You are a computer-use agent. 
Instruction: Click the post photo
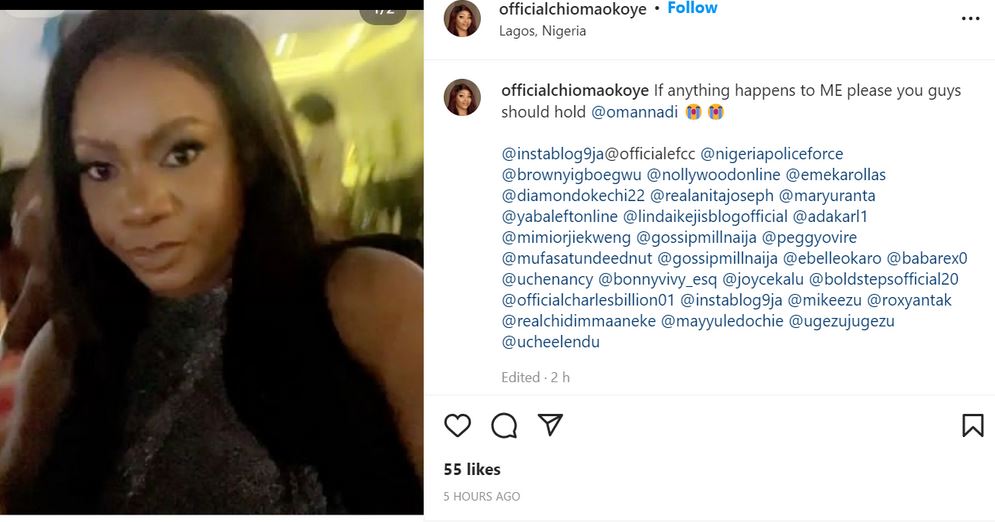click(x=212, y=260)
